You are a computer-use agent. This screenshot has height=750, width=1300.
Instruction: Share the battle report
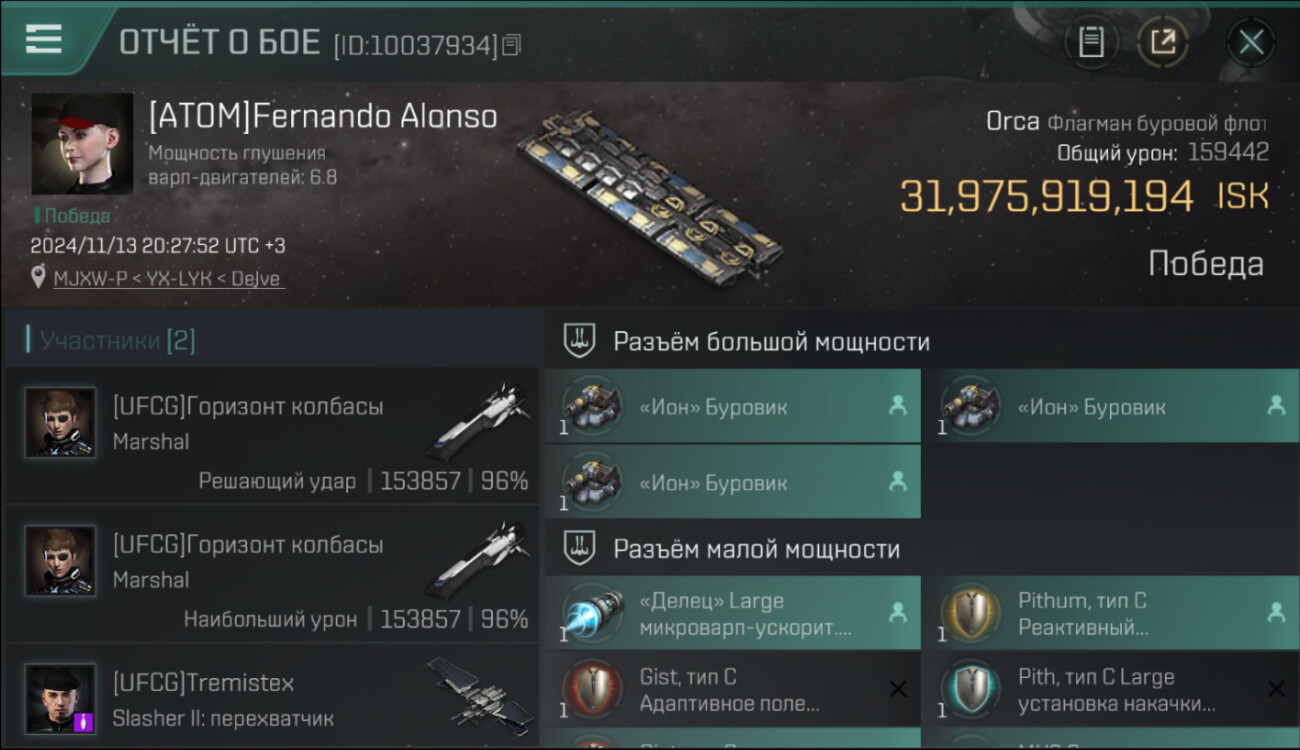pyautogui.click(x=1163, y=42)
